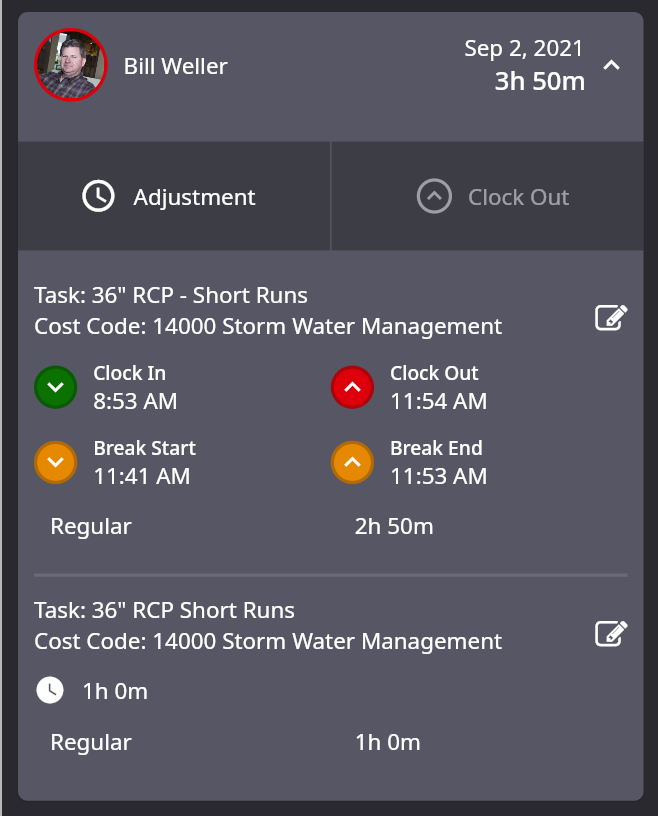This screenshot has height=816, width=658.
Task: Click Bill Weller's profile photo
Action: pos(71,65)
